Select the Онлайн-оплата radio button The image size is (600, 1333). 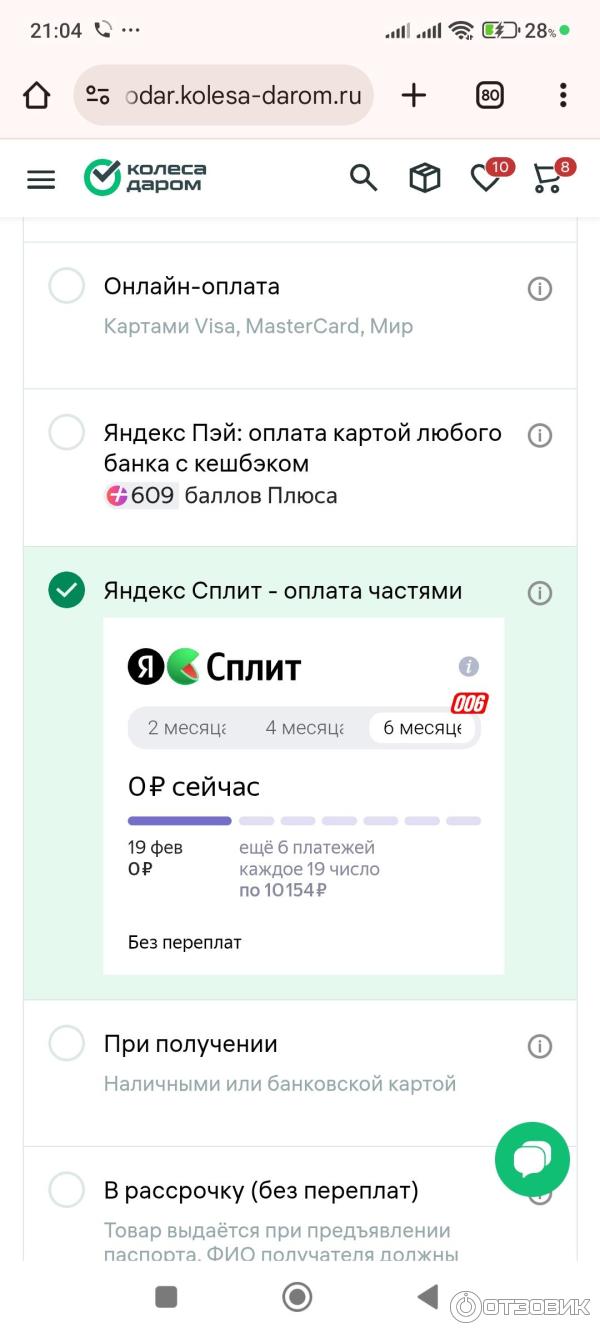click(x=67, y=287)
